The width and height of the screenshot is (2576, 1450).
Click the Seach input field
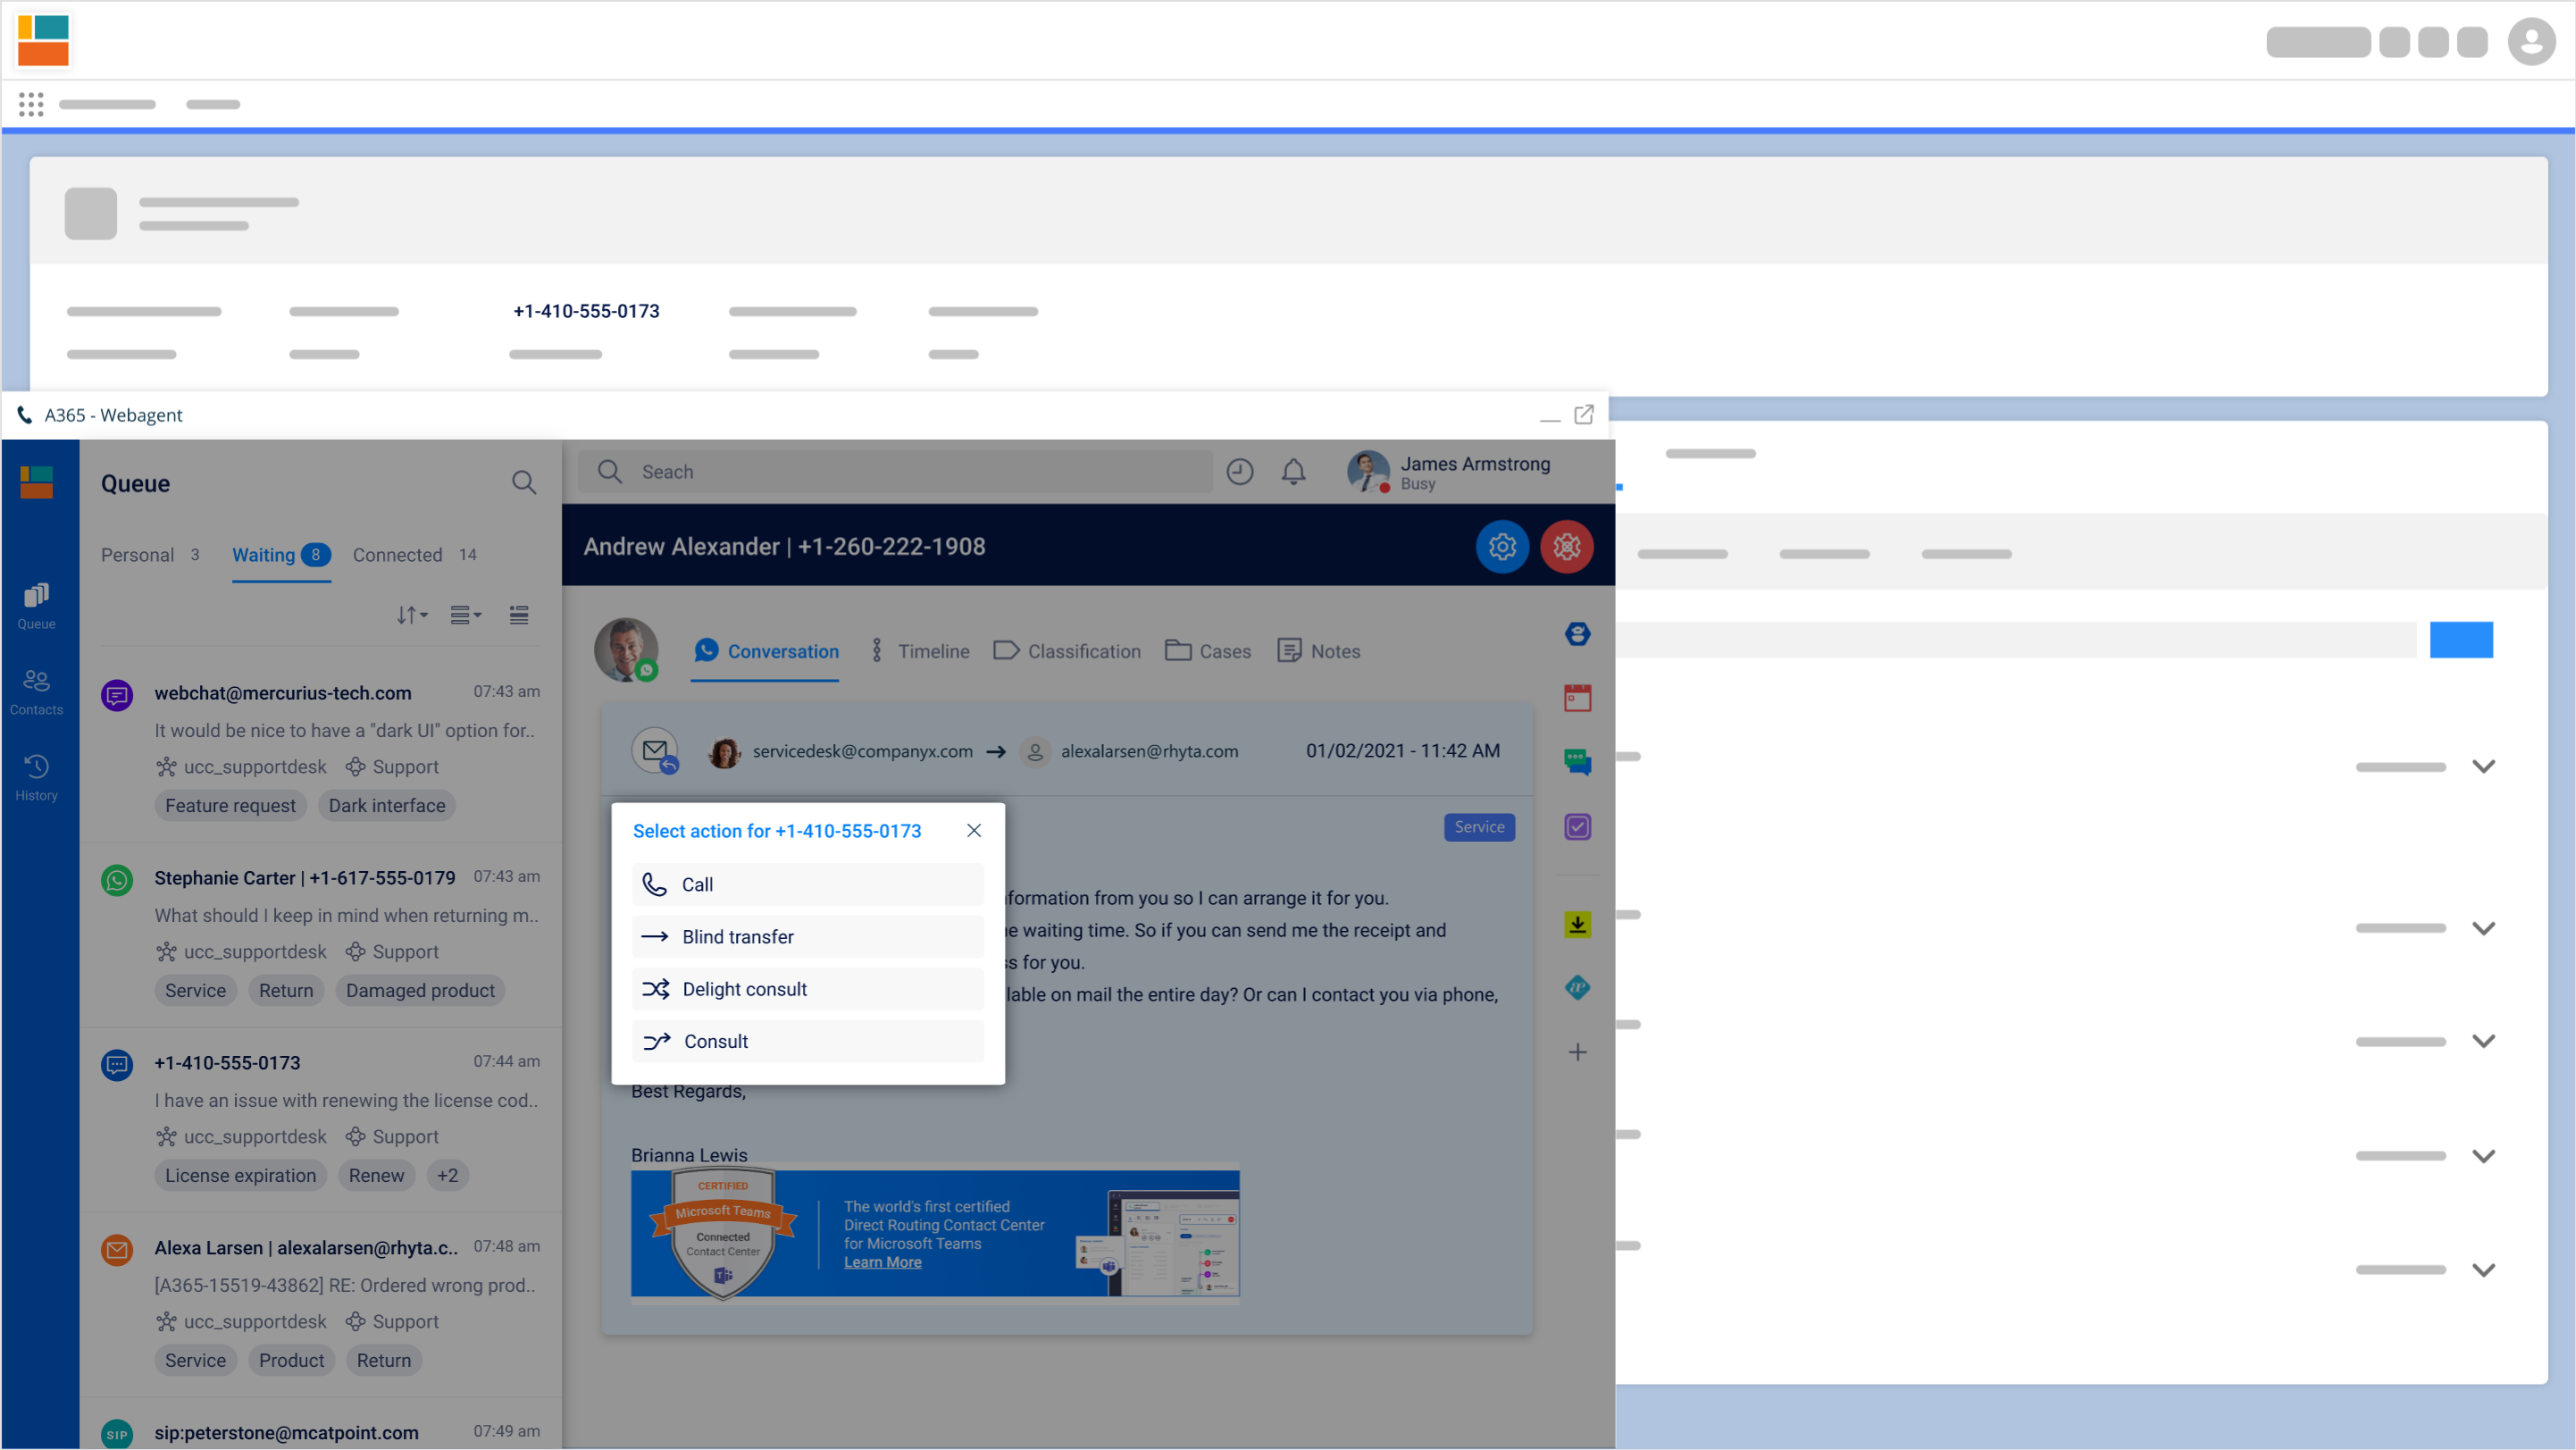tap(896, 472)
